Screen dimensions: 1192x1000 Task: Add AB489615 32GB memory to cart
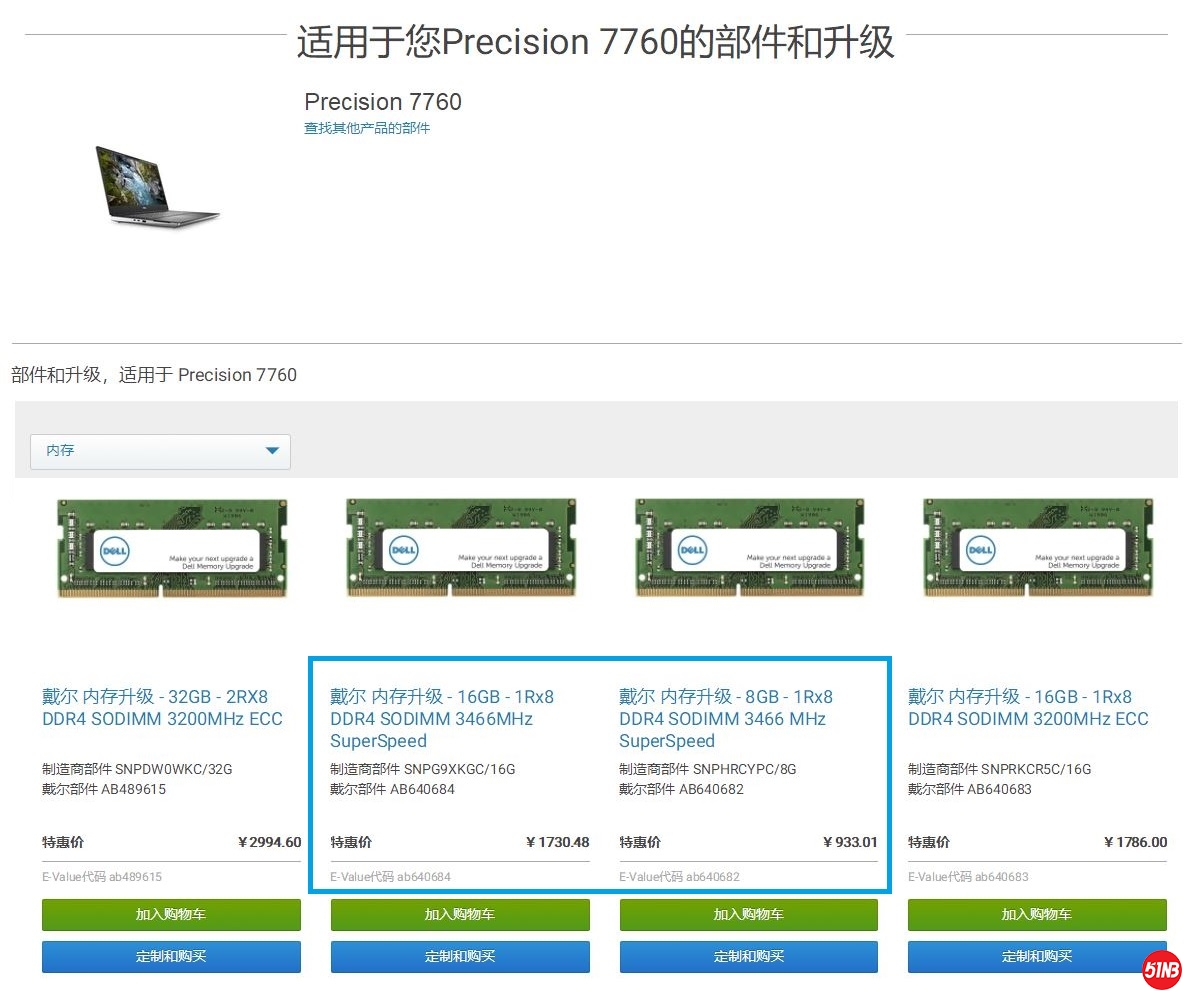[x=171, y=914]
